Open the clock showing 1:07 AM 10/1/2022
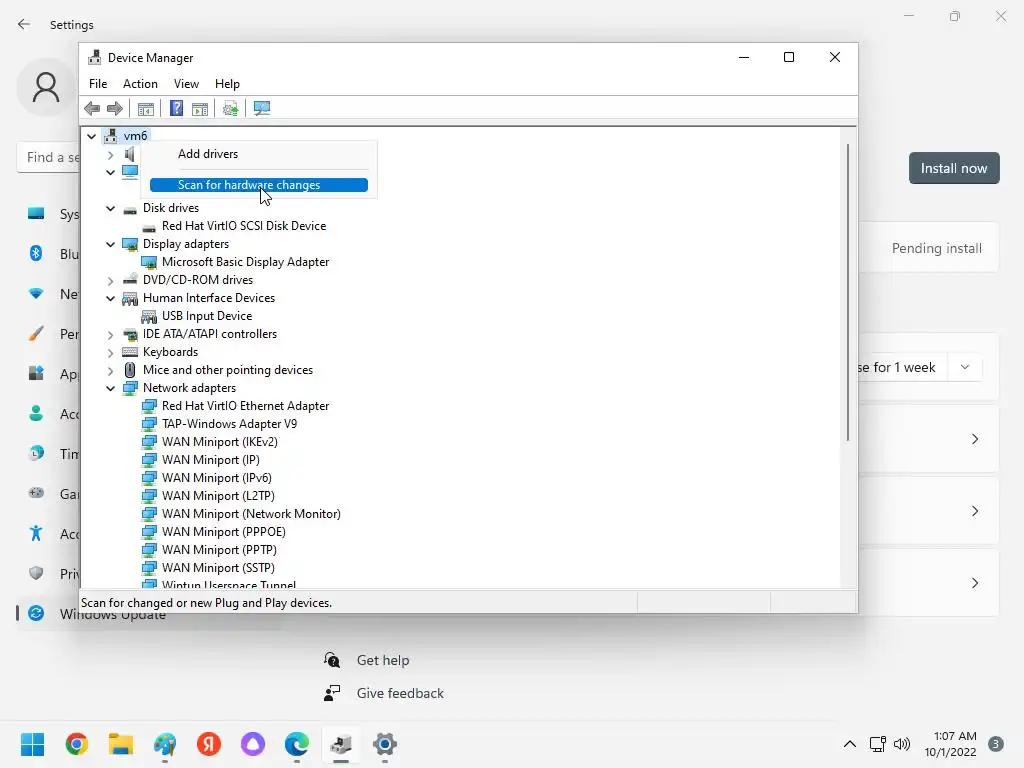This screenshot has height=768, width=1024. click(x=950, y=744)
